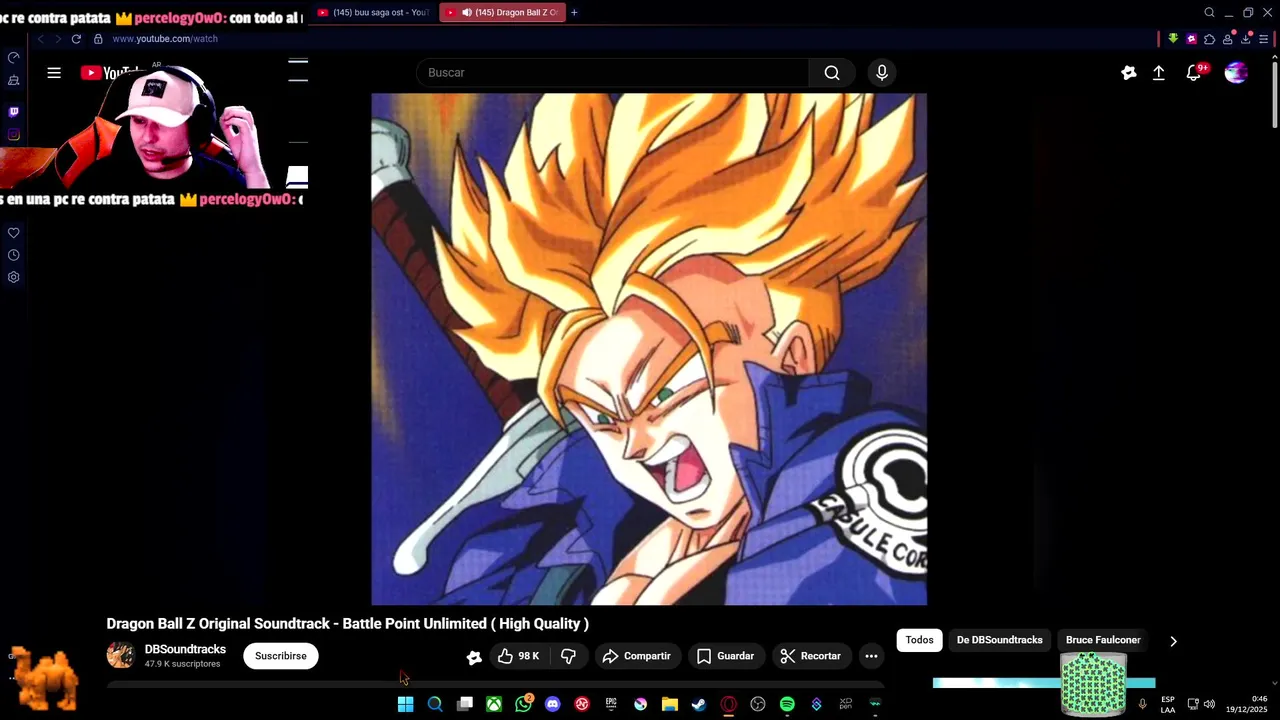Open the DBSoundtracks channel avatar

121,656
